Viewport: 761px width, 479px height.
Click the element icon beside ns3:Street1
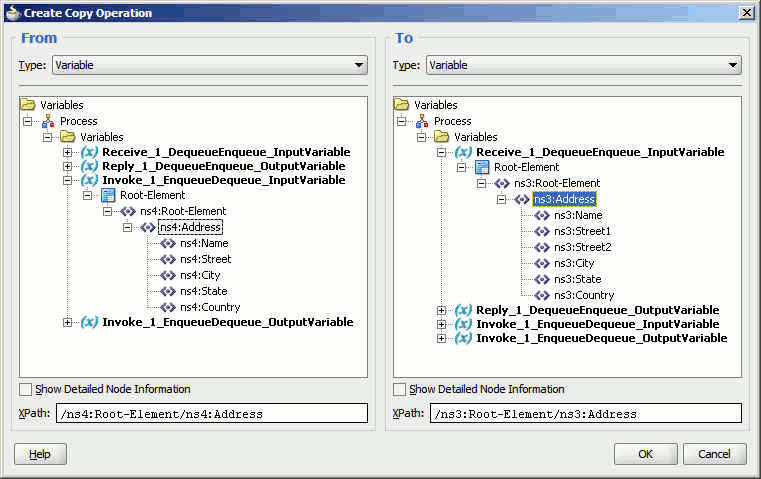tap(542, 231)
